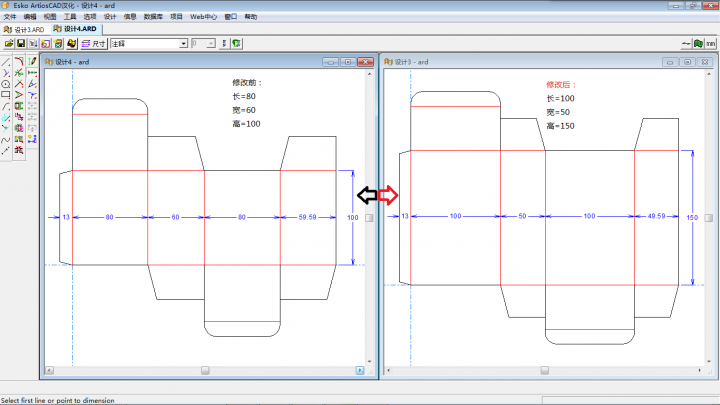Screen dimensions: 720x405
Task: Click right scroll arrow in left window
Action: click(360, 370)
